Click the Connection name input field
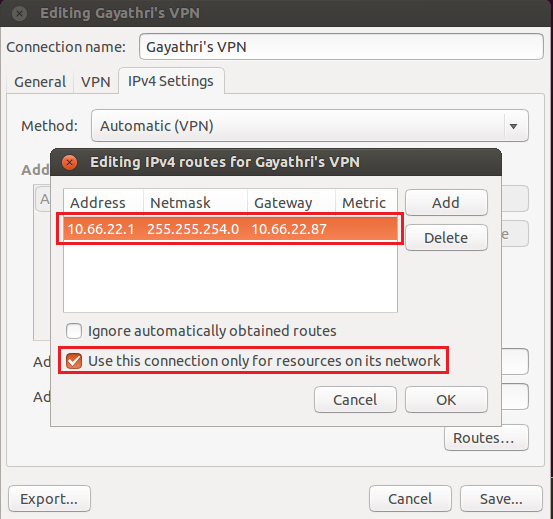 [341, 47]
